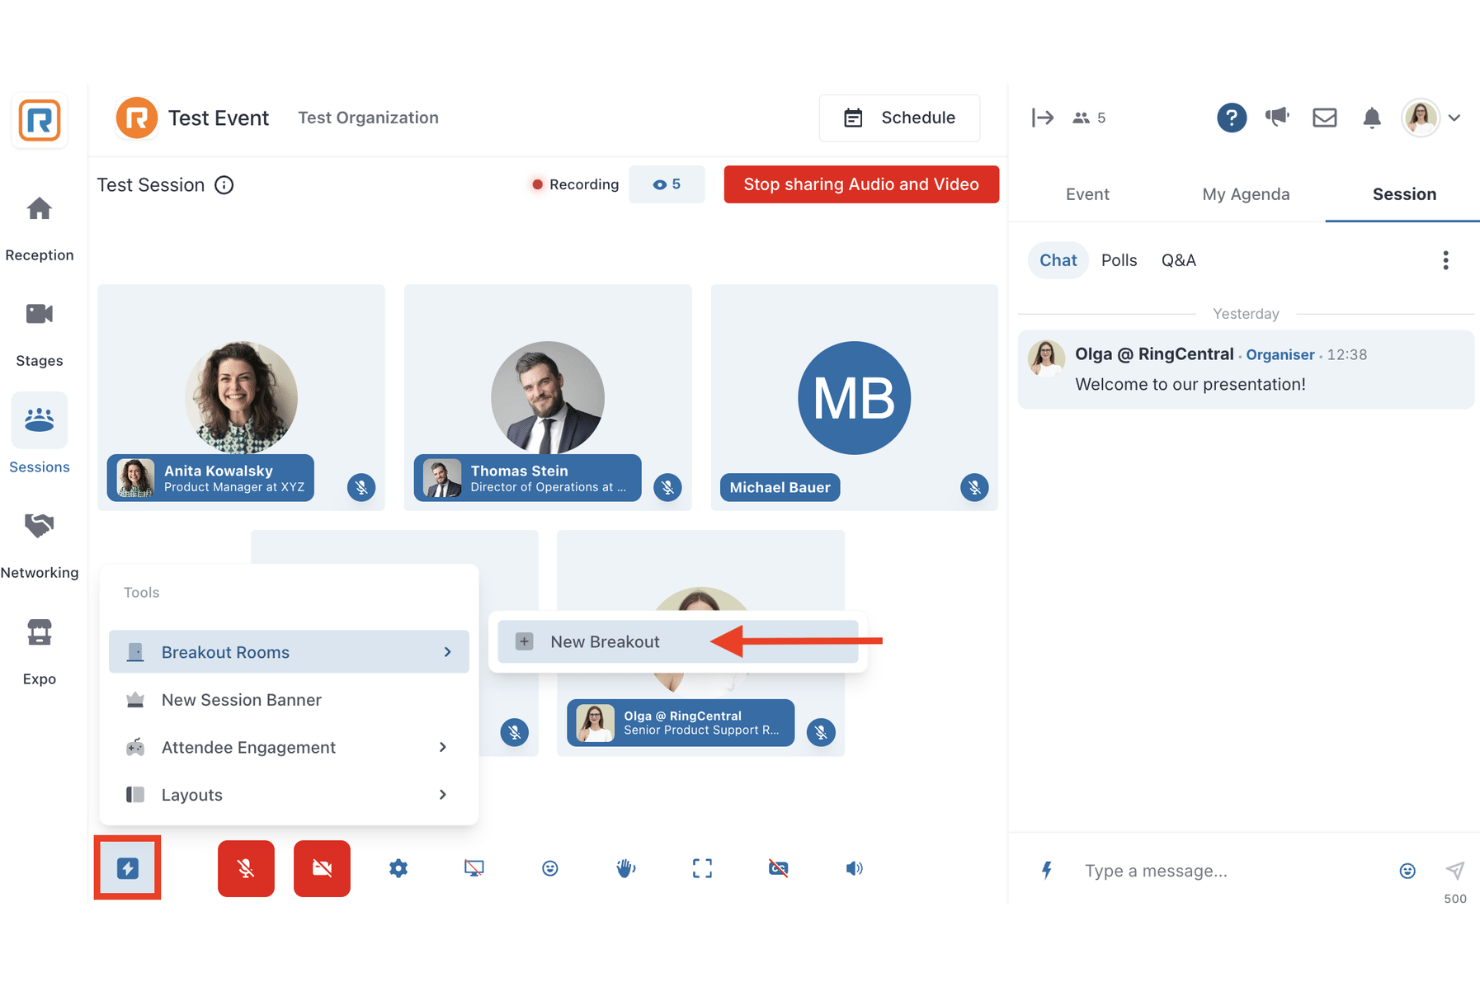Screen dimensions: 1480x987
Task: Expand Breakout Rooms submenu
Action: coord(289,652)
